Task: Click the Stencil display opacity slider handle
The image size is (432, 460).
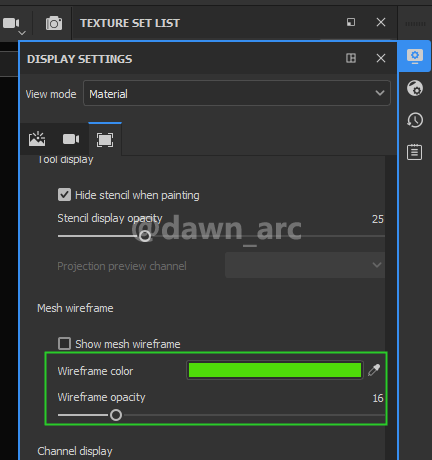Action: 145,236
